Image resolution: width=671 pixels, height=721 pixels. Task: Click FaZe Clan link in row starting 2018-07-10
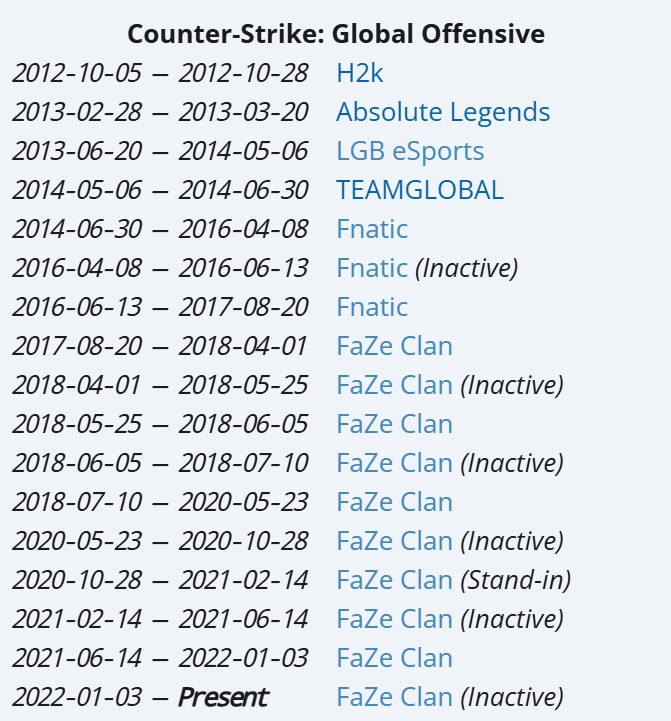(394, 502)
